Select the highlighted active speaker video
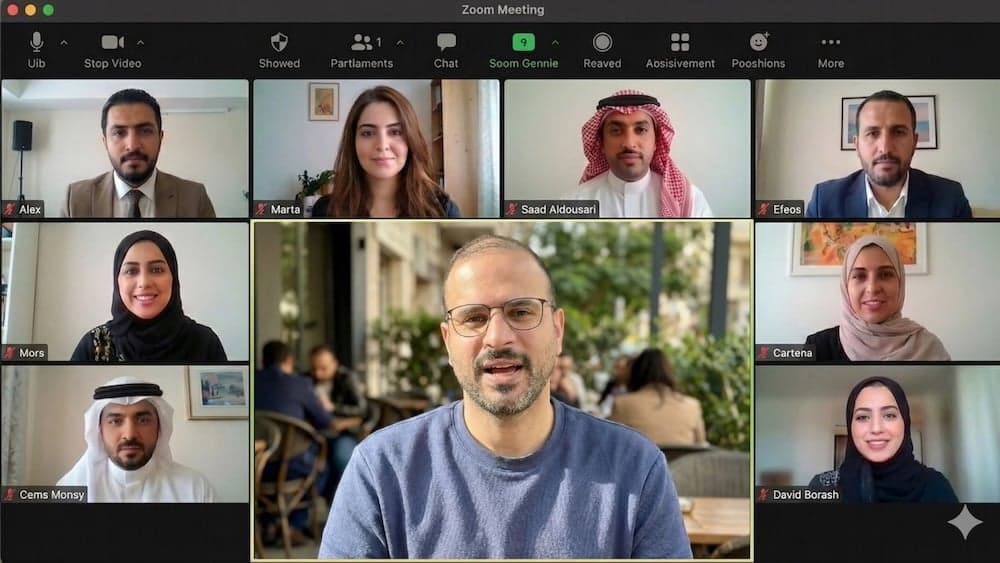Viewport: 1000px width, 563px height. coord(503,390)
